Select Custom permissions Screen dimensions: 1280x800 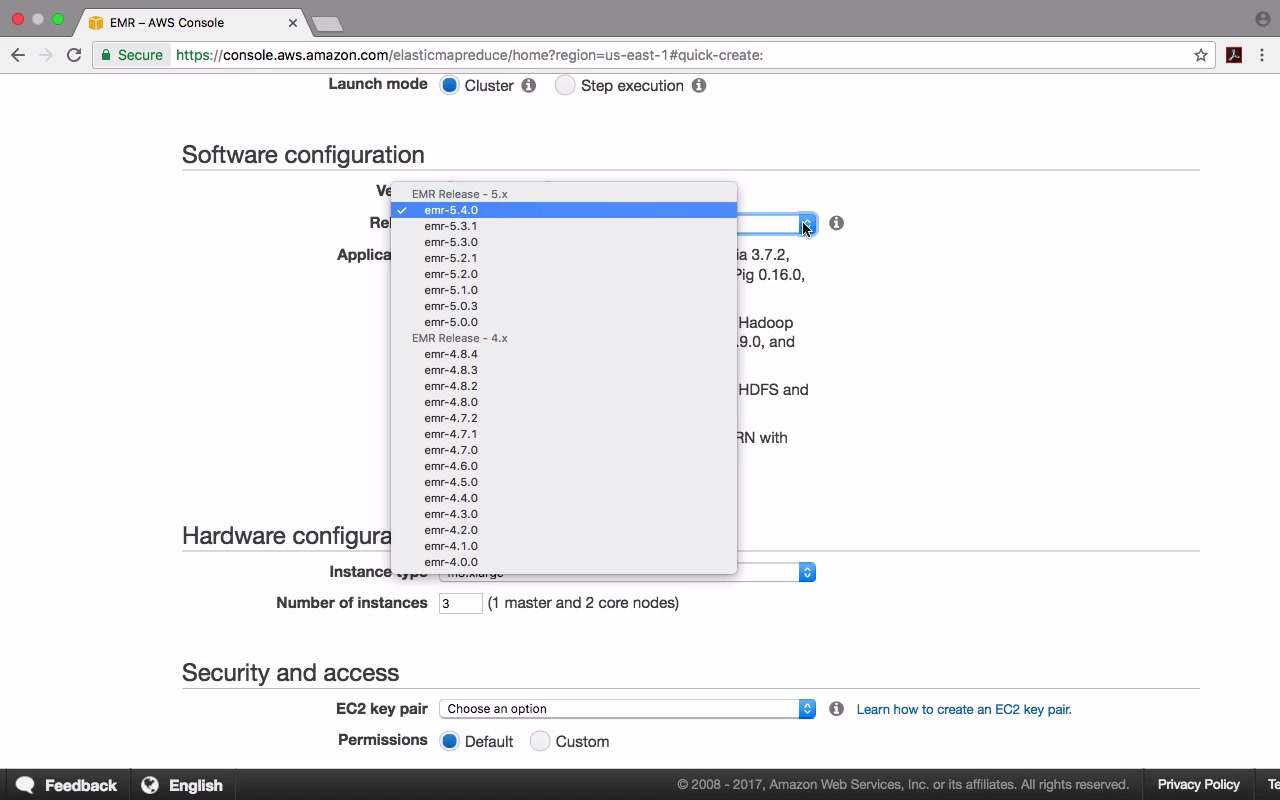point(540,741)
